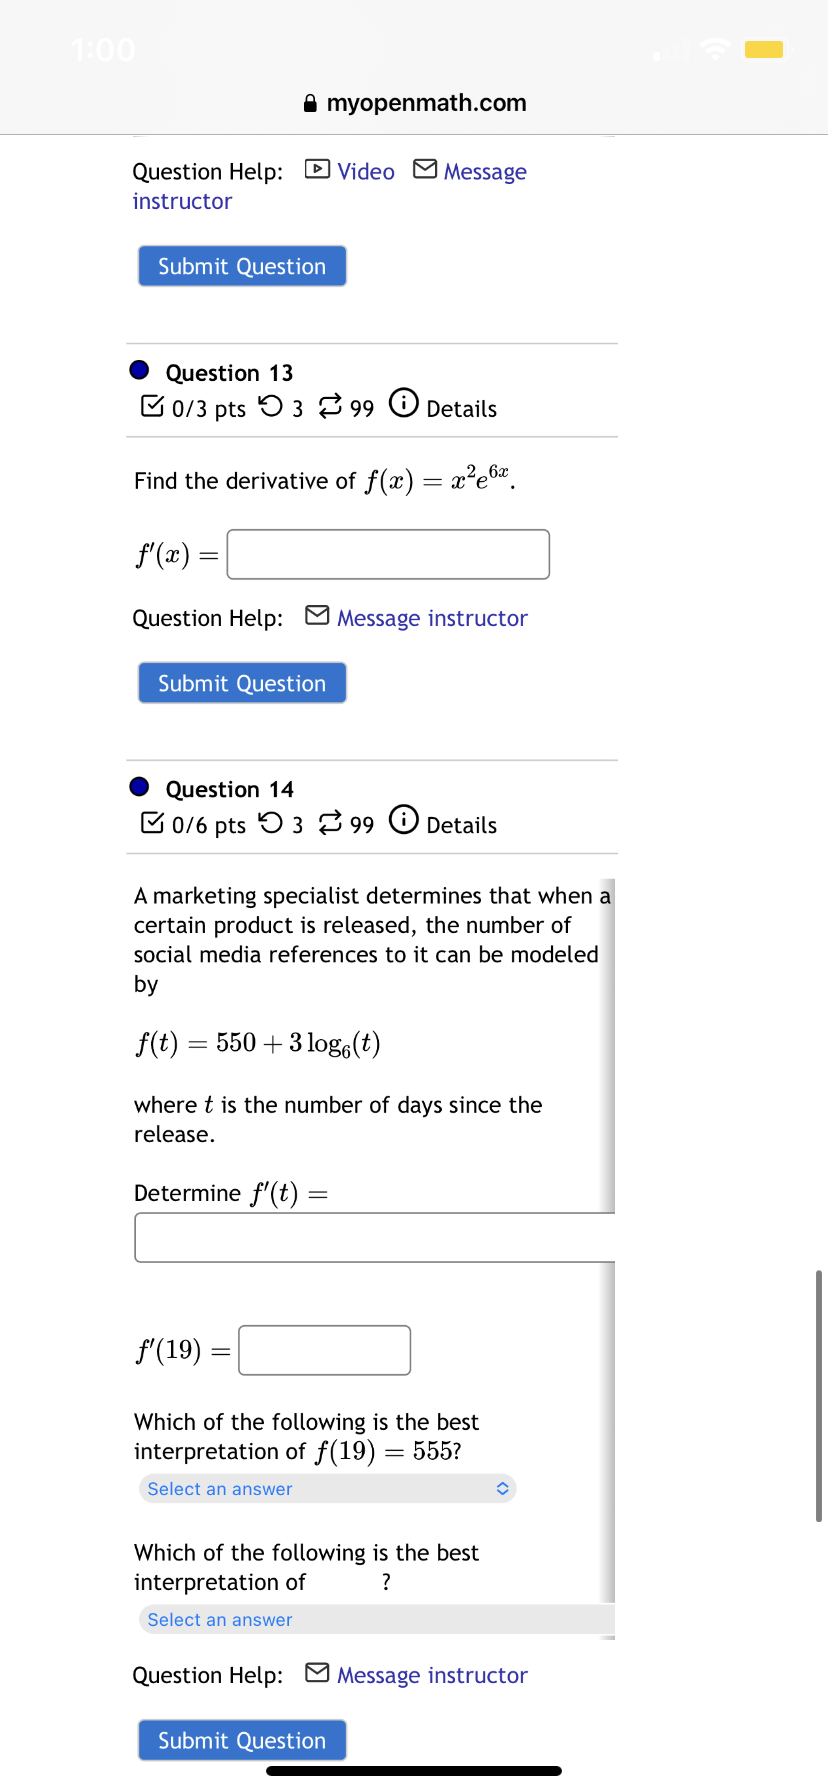
Task: Click the regenerate-version arrows icon in Question 13
Action: 332,407
